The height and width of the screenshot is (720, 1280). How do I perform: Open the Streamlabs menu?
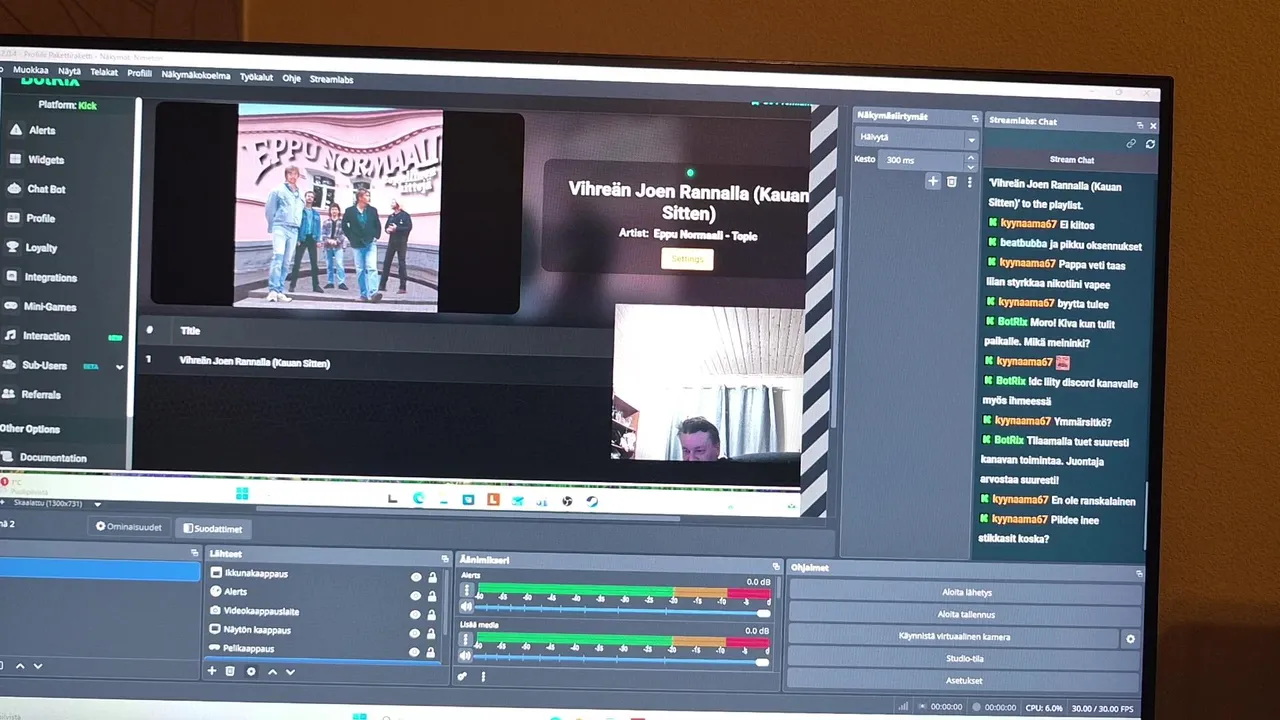pyautogui.click(x=331, y=79)
